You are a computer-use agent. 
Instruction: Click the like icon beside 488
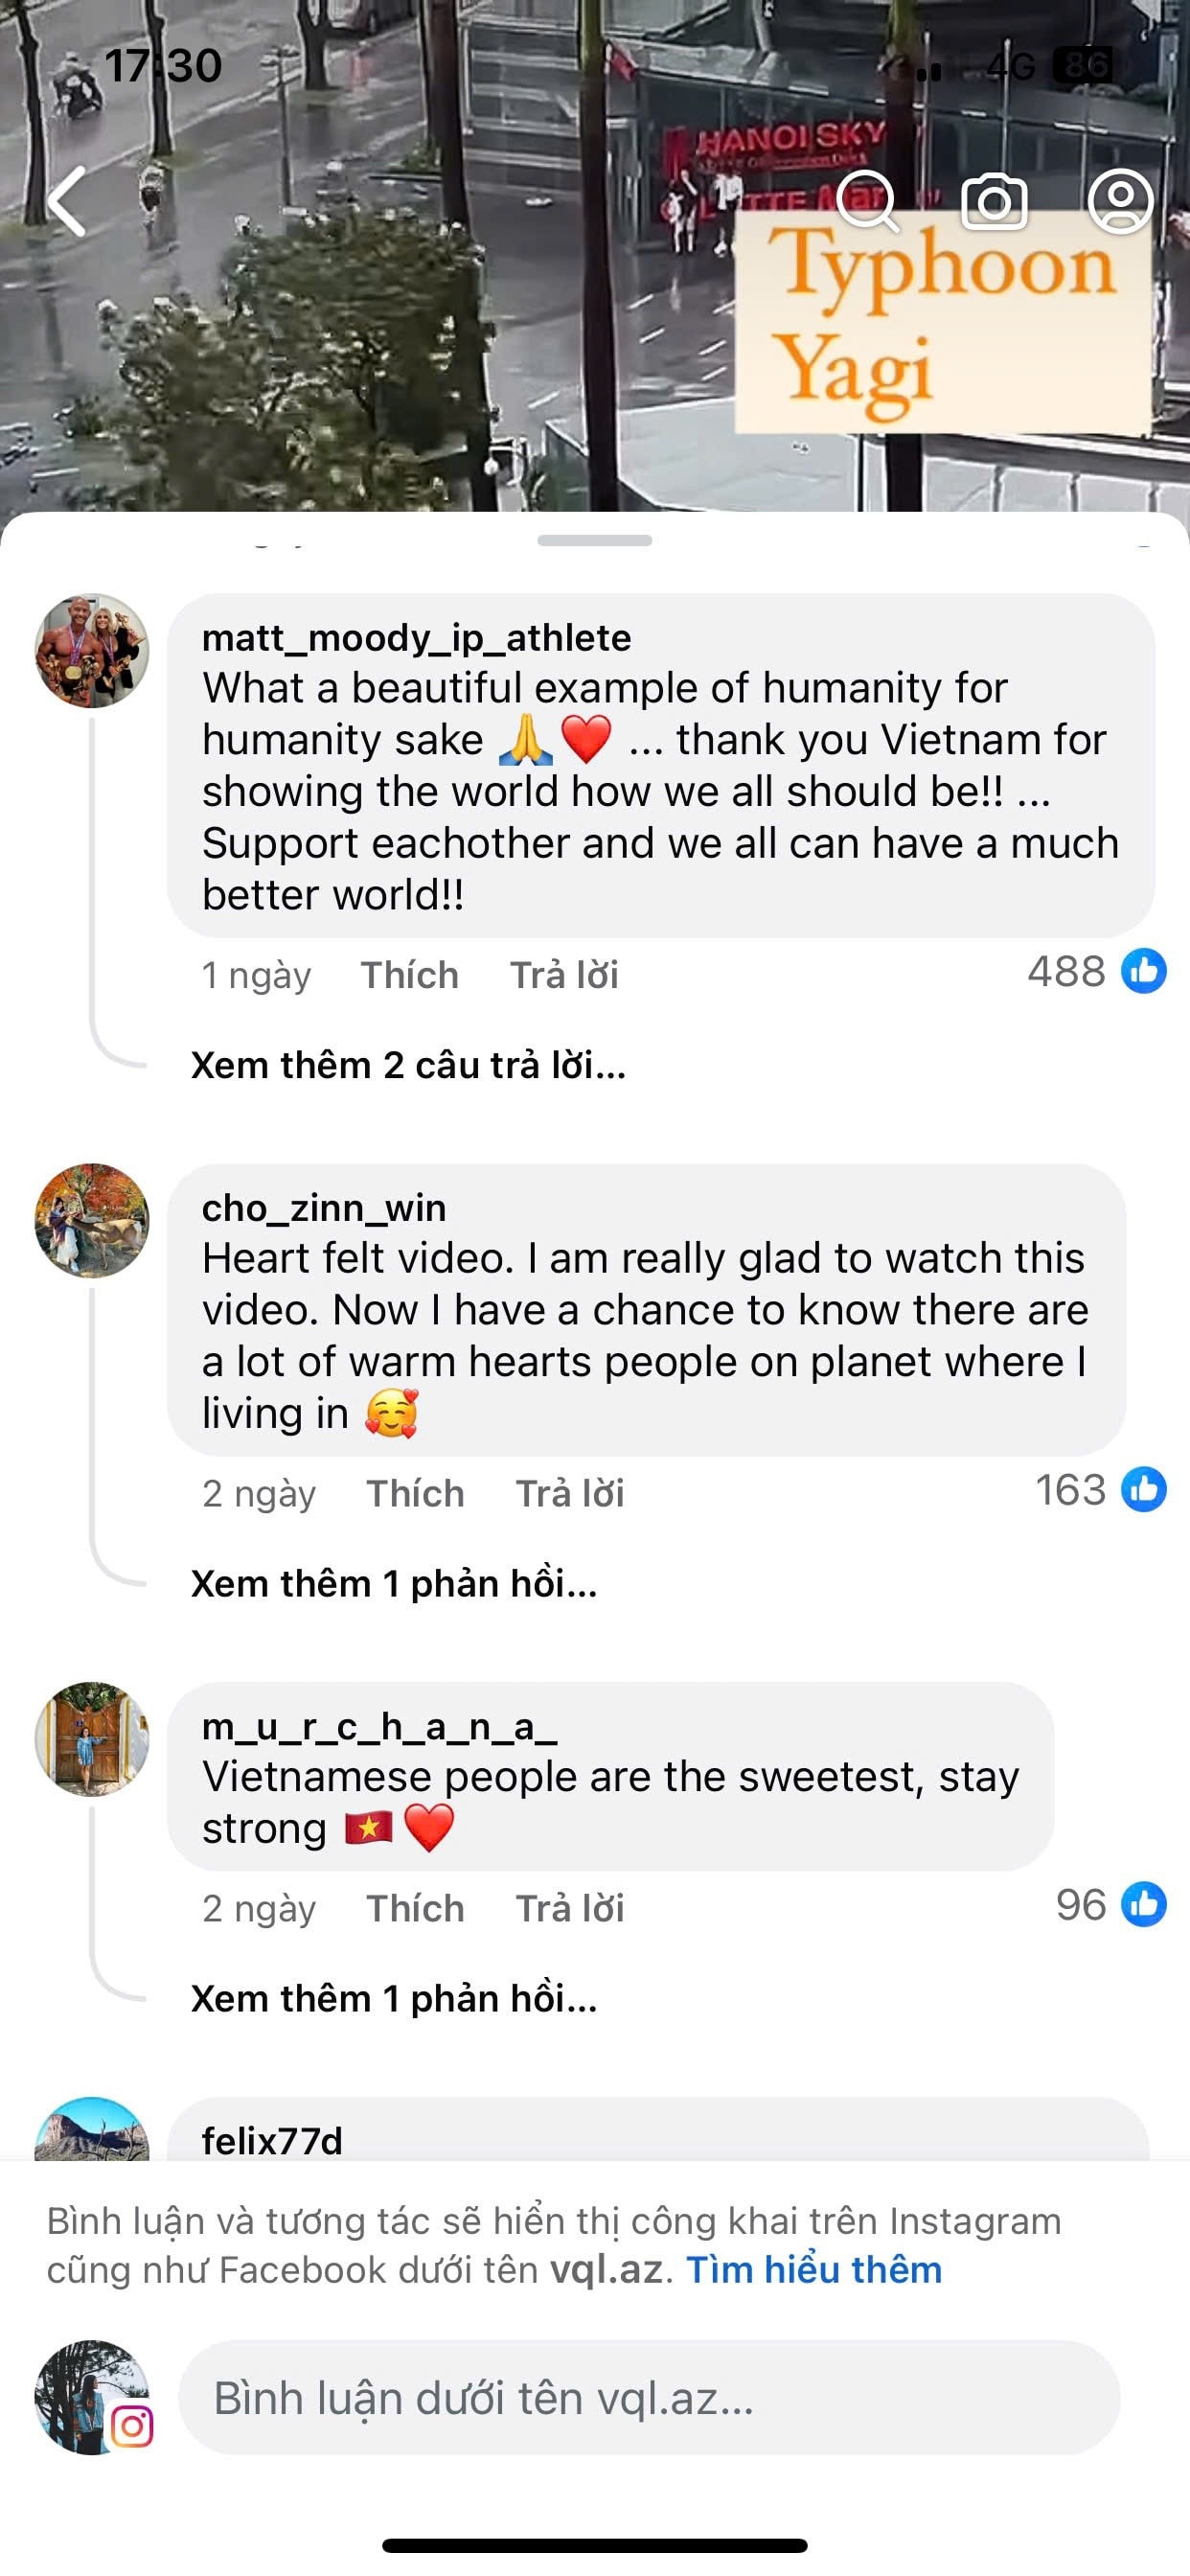(x=1144, y=971)
